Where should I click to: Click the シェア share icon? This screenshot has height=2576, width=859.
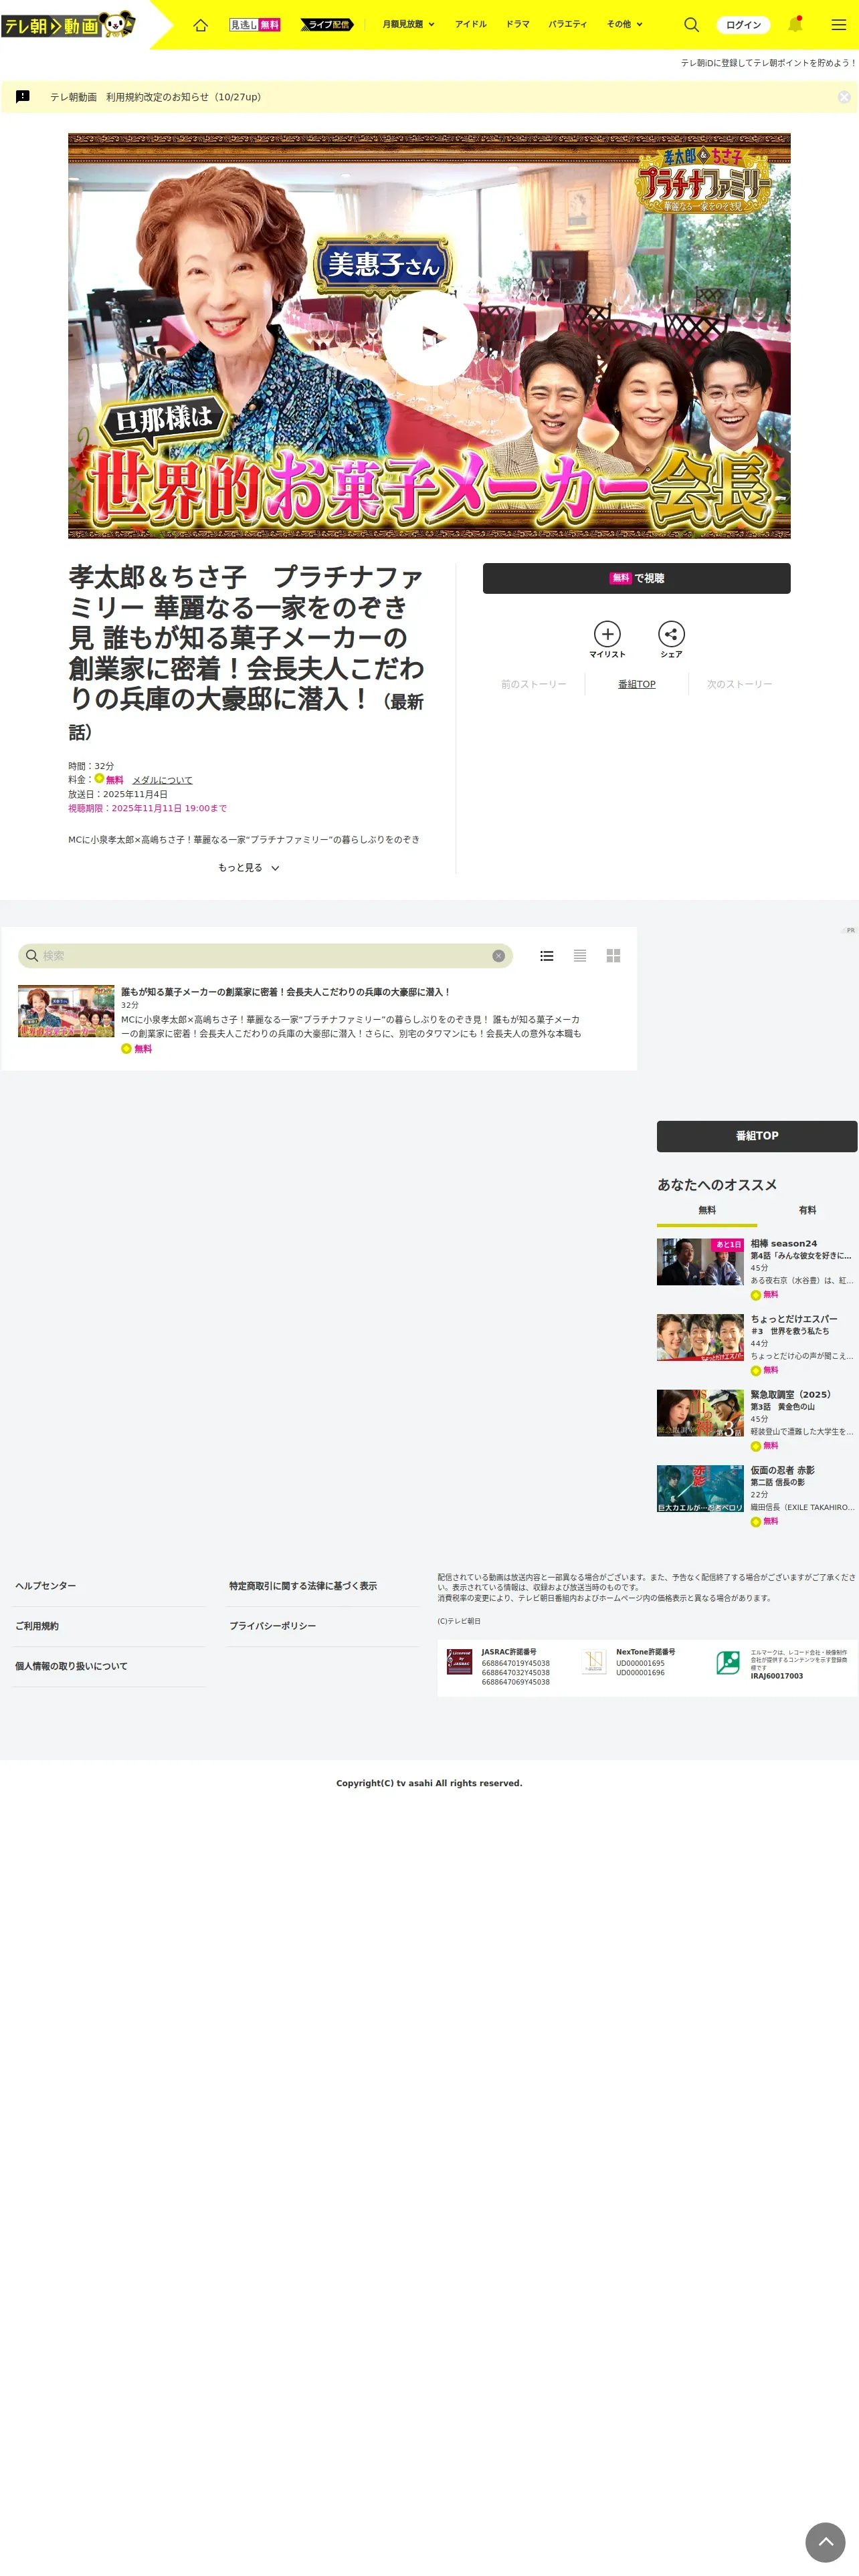tap(671, 640)
